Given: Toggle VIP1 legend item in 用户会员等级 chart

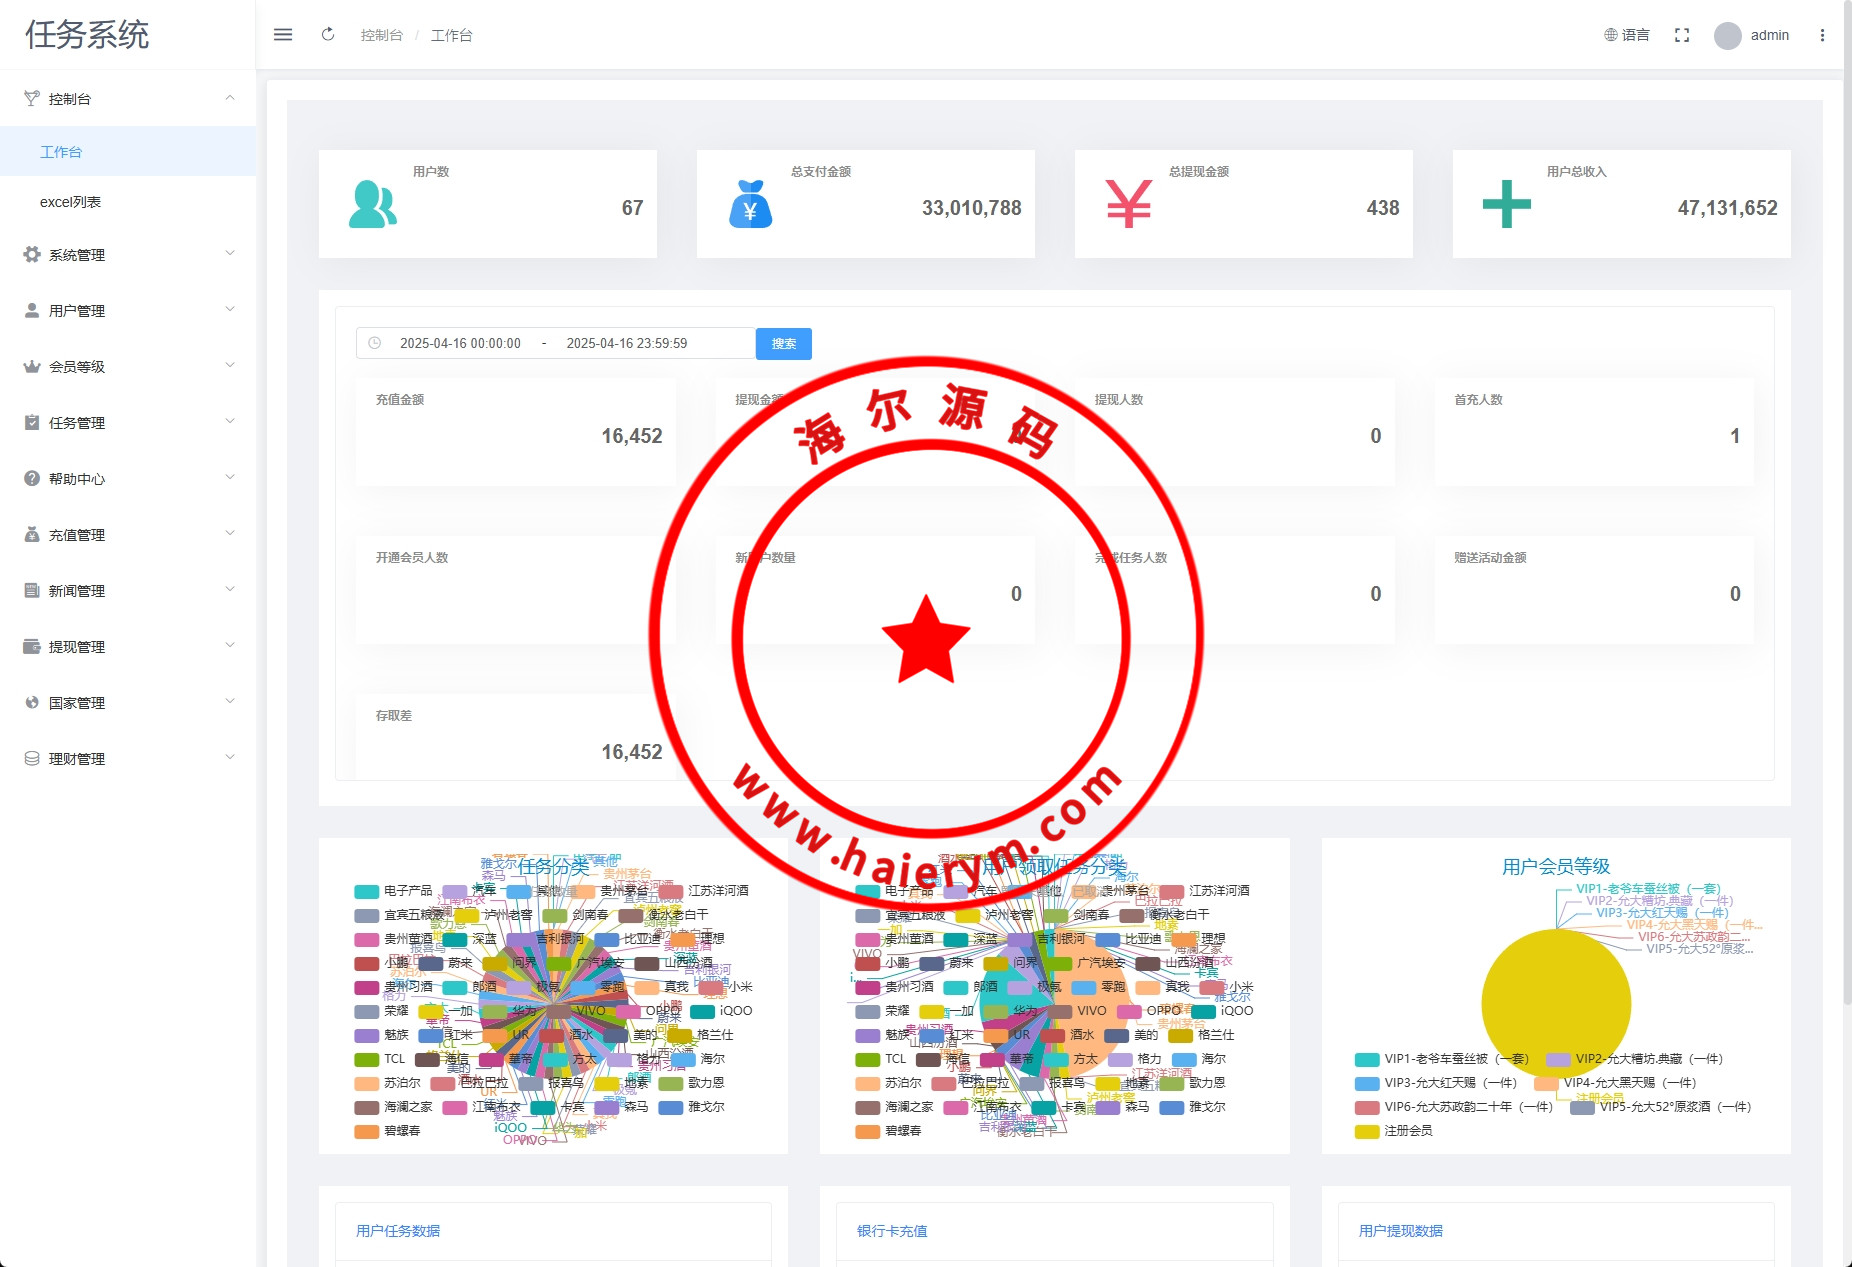Looking at the screenshot, I should (x=1440, y=1059).
